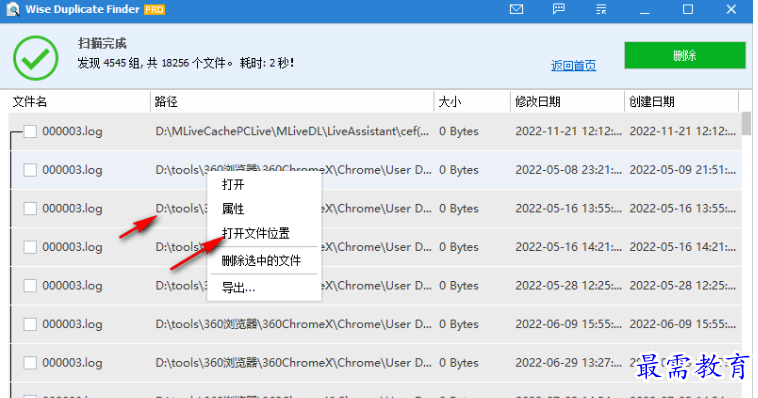Check the file modified 2022-05-16 13:55
758x398 pixels.
click(x=30, y=208)
